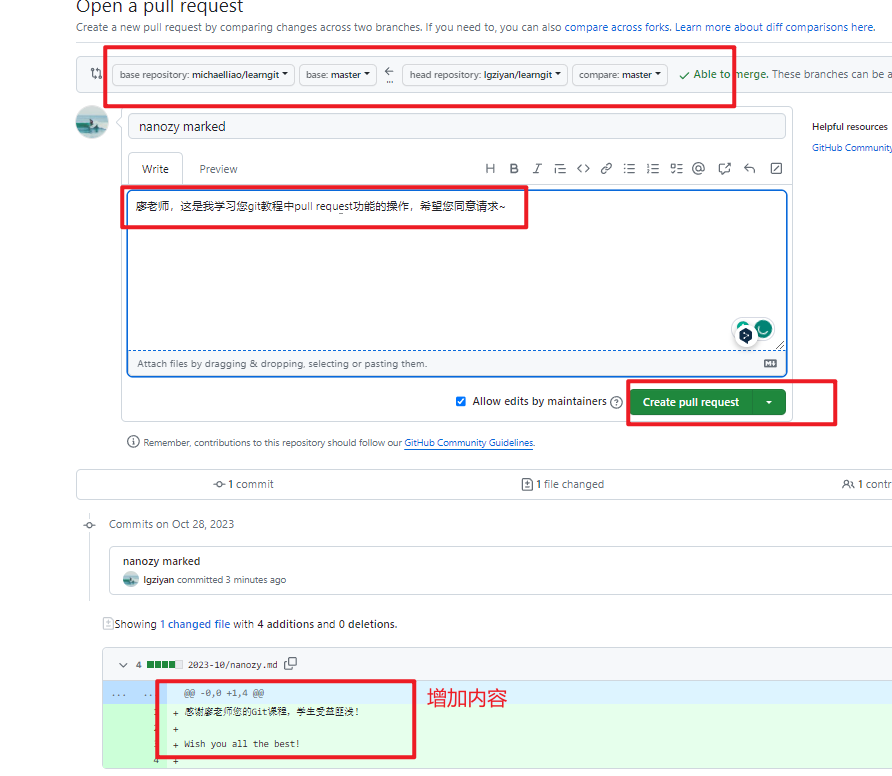Open the GitHub Community Guidelines link
This screenshot has height=776, width=892.
point(469,443)
